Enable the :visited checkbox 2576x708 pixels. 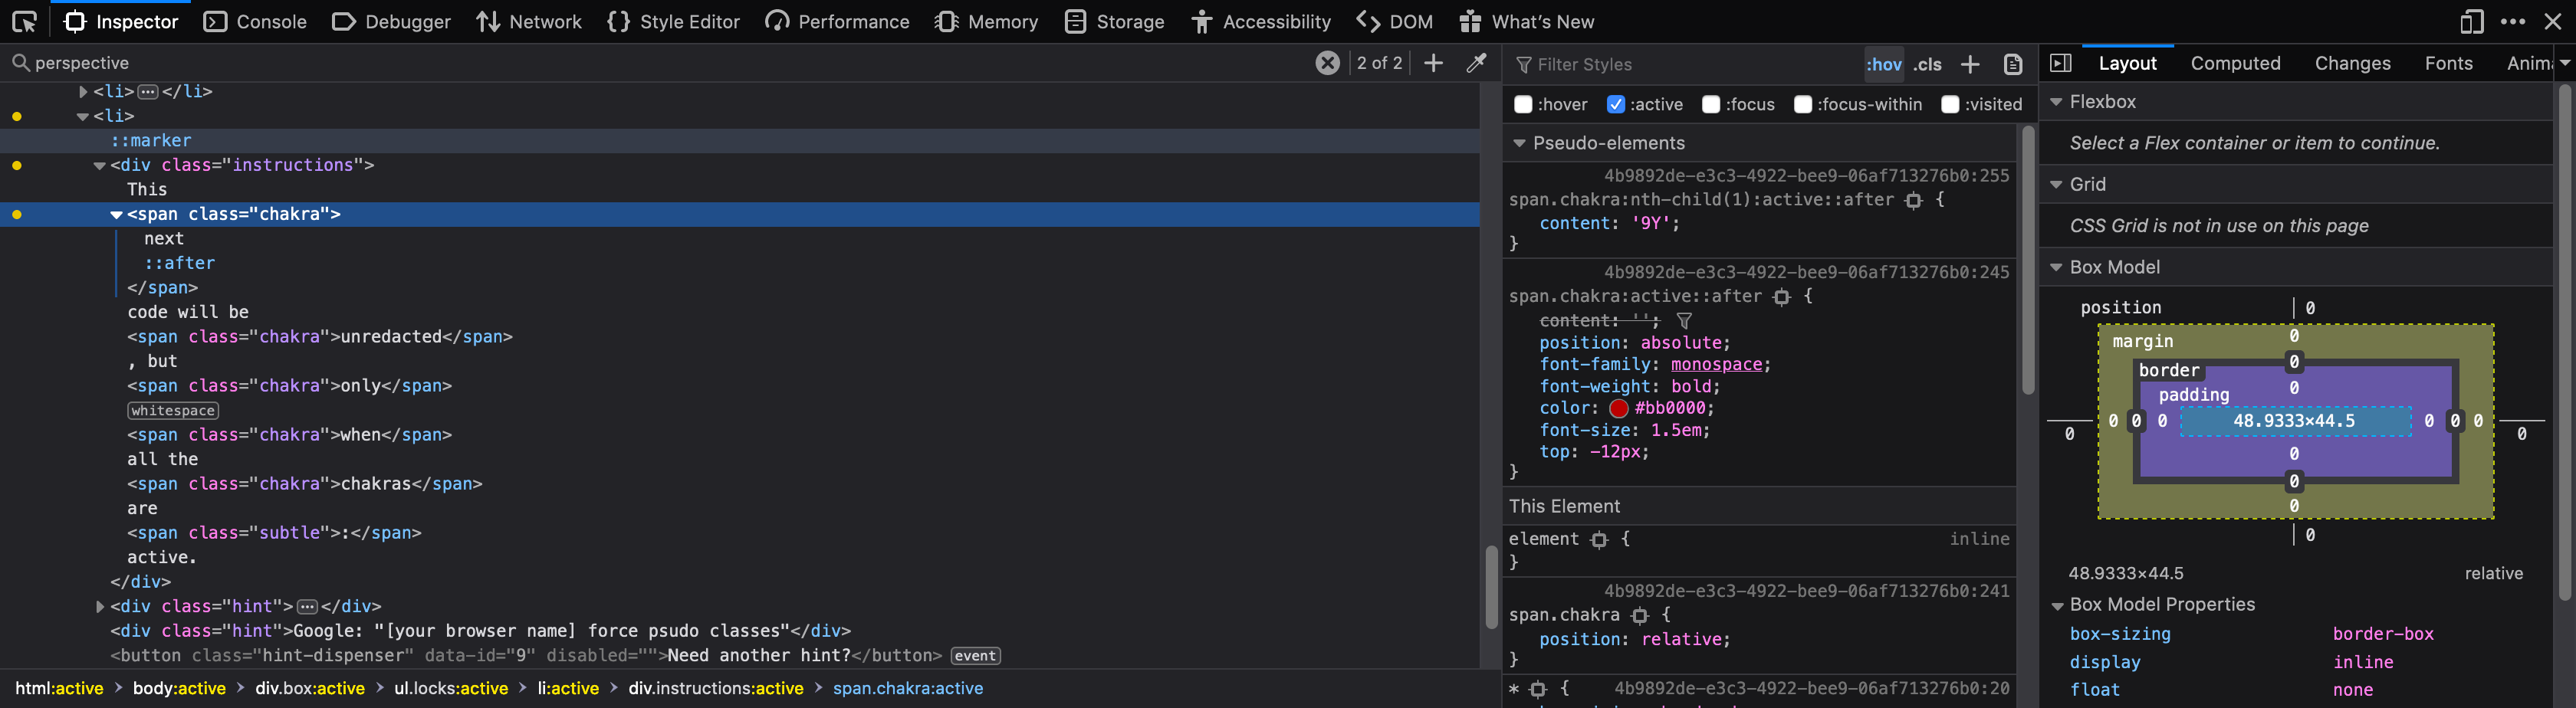coord(1950,104)
